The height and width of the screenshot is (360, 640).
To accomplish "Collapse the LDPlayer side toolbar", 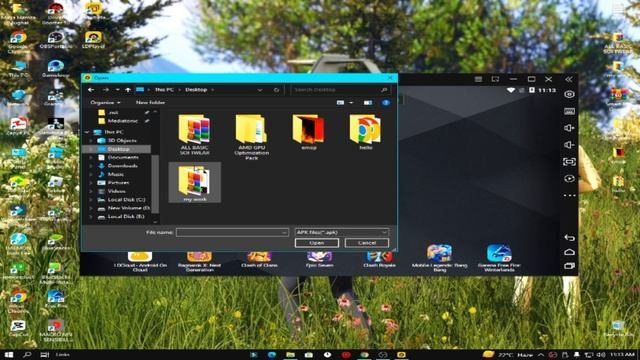I will 569,79.
